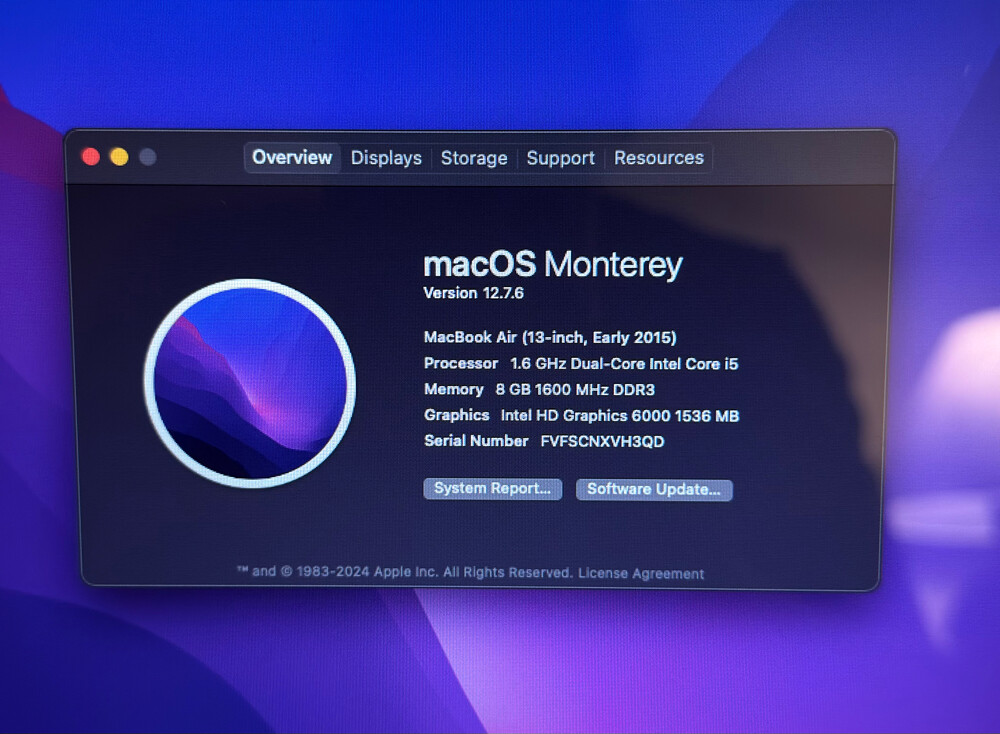Screen dimensions: 1000x734
Task: Switch to the Overview tab
Action: [292, 158]
